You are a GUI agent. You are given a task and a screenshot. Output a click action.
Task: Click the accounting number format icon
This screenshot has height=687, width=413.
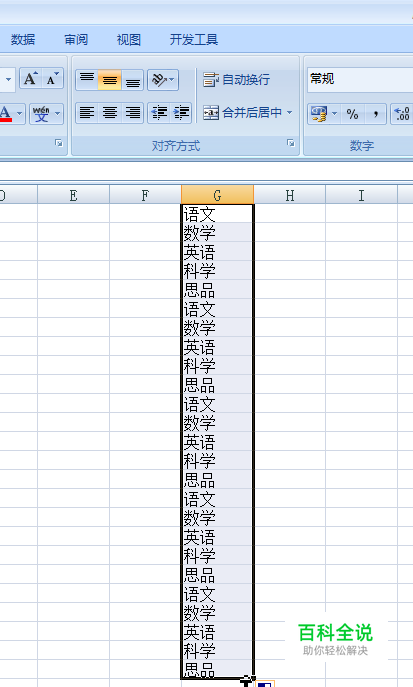[318, 114]
